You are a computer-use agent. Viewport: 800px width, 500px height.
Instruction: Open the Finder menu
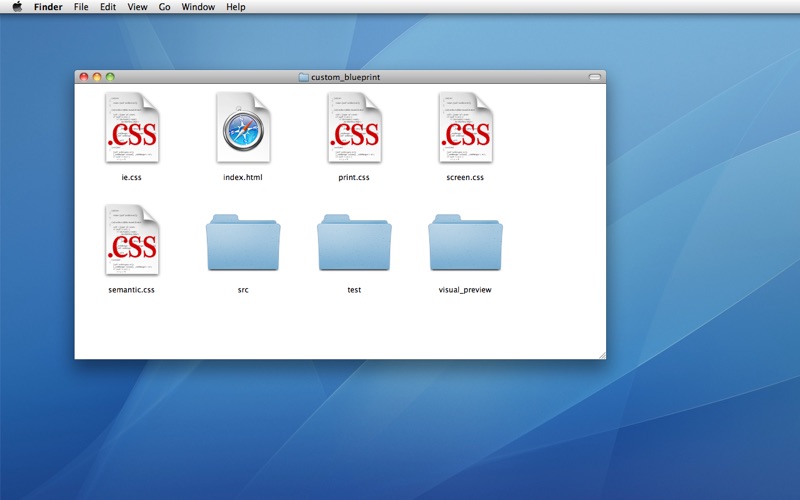coord(48,7)
